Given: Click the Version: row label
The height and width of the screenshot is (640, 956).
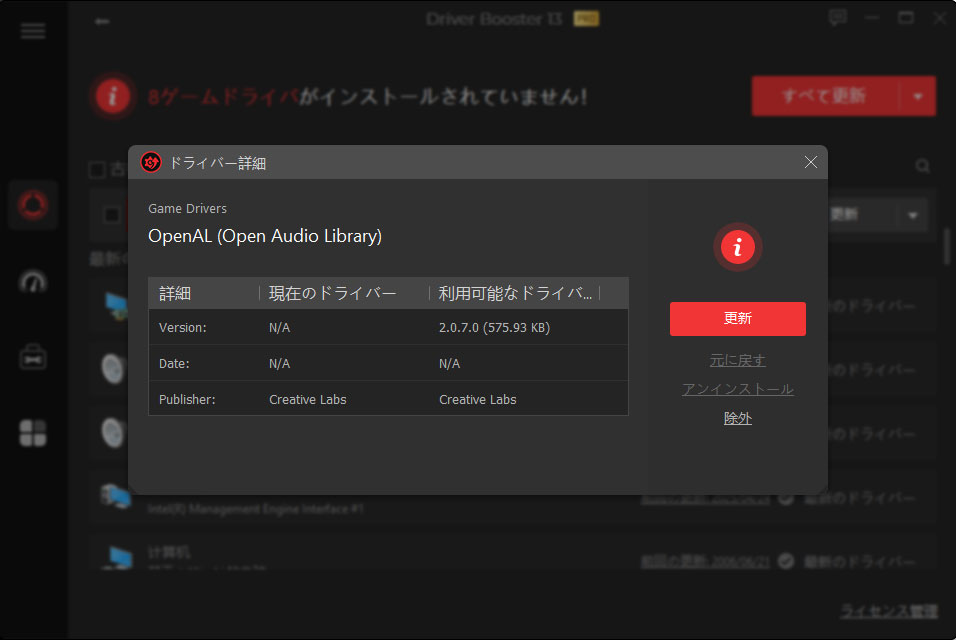Looking at the screenshot, I should tap(182, 327).
